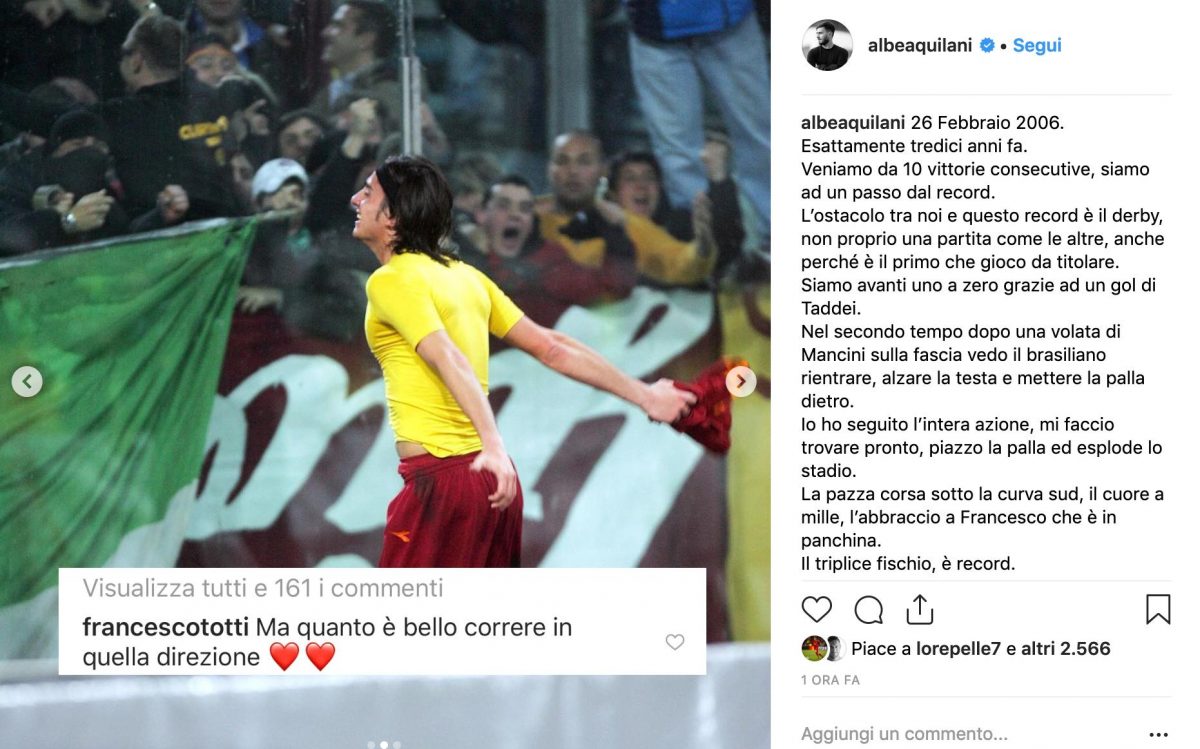Share the post using the share icon
This screenshot has height=749, width=1200.
[919, 608]
